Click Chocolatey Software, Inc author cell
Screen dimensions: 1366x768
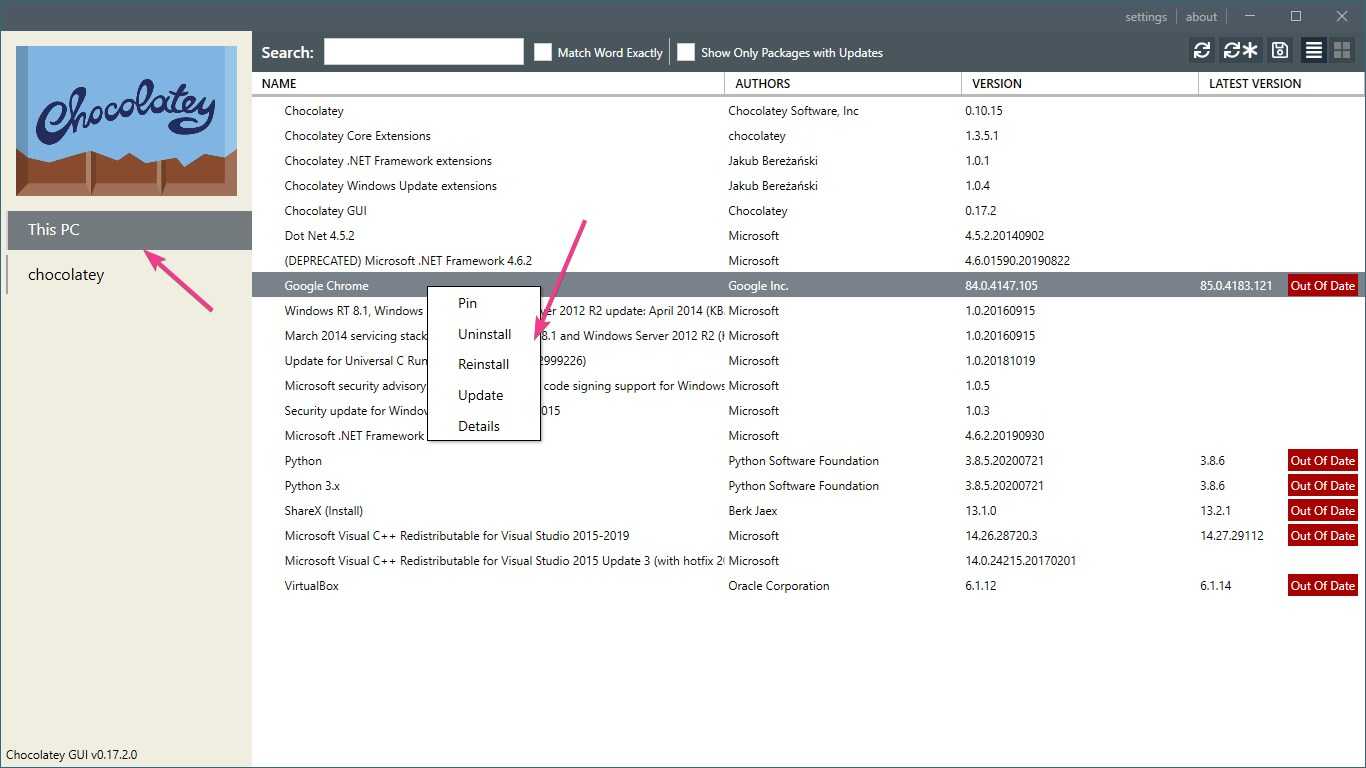(793, 111)
